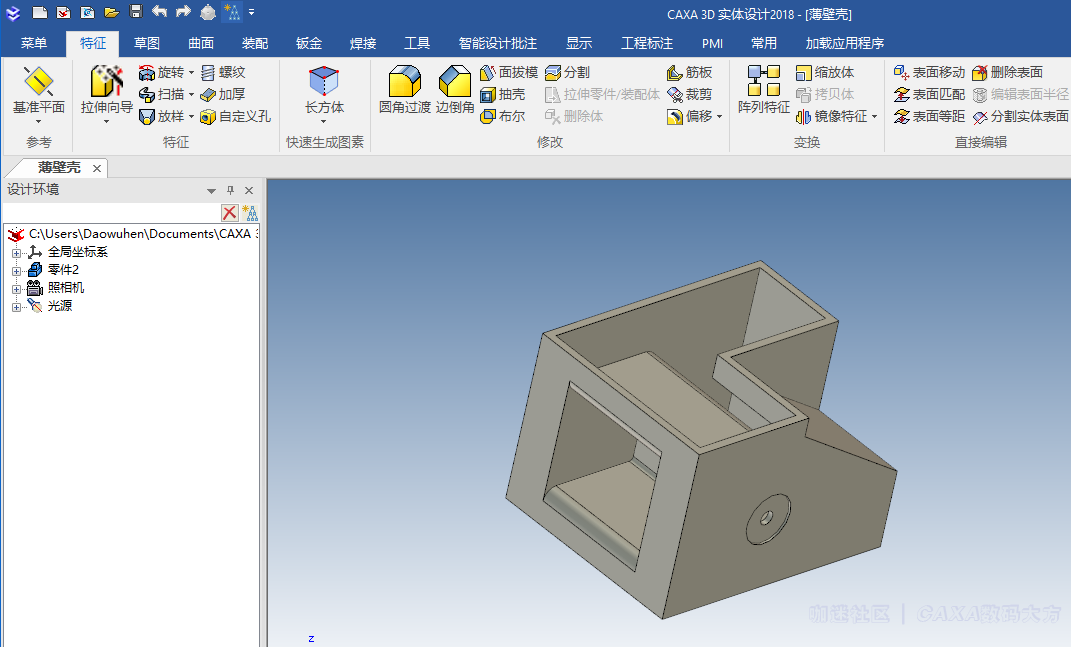Click the 表面移动 button
Image resolution: width=1071 pixels, height=647 pixels.
(x=929, y=72)
